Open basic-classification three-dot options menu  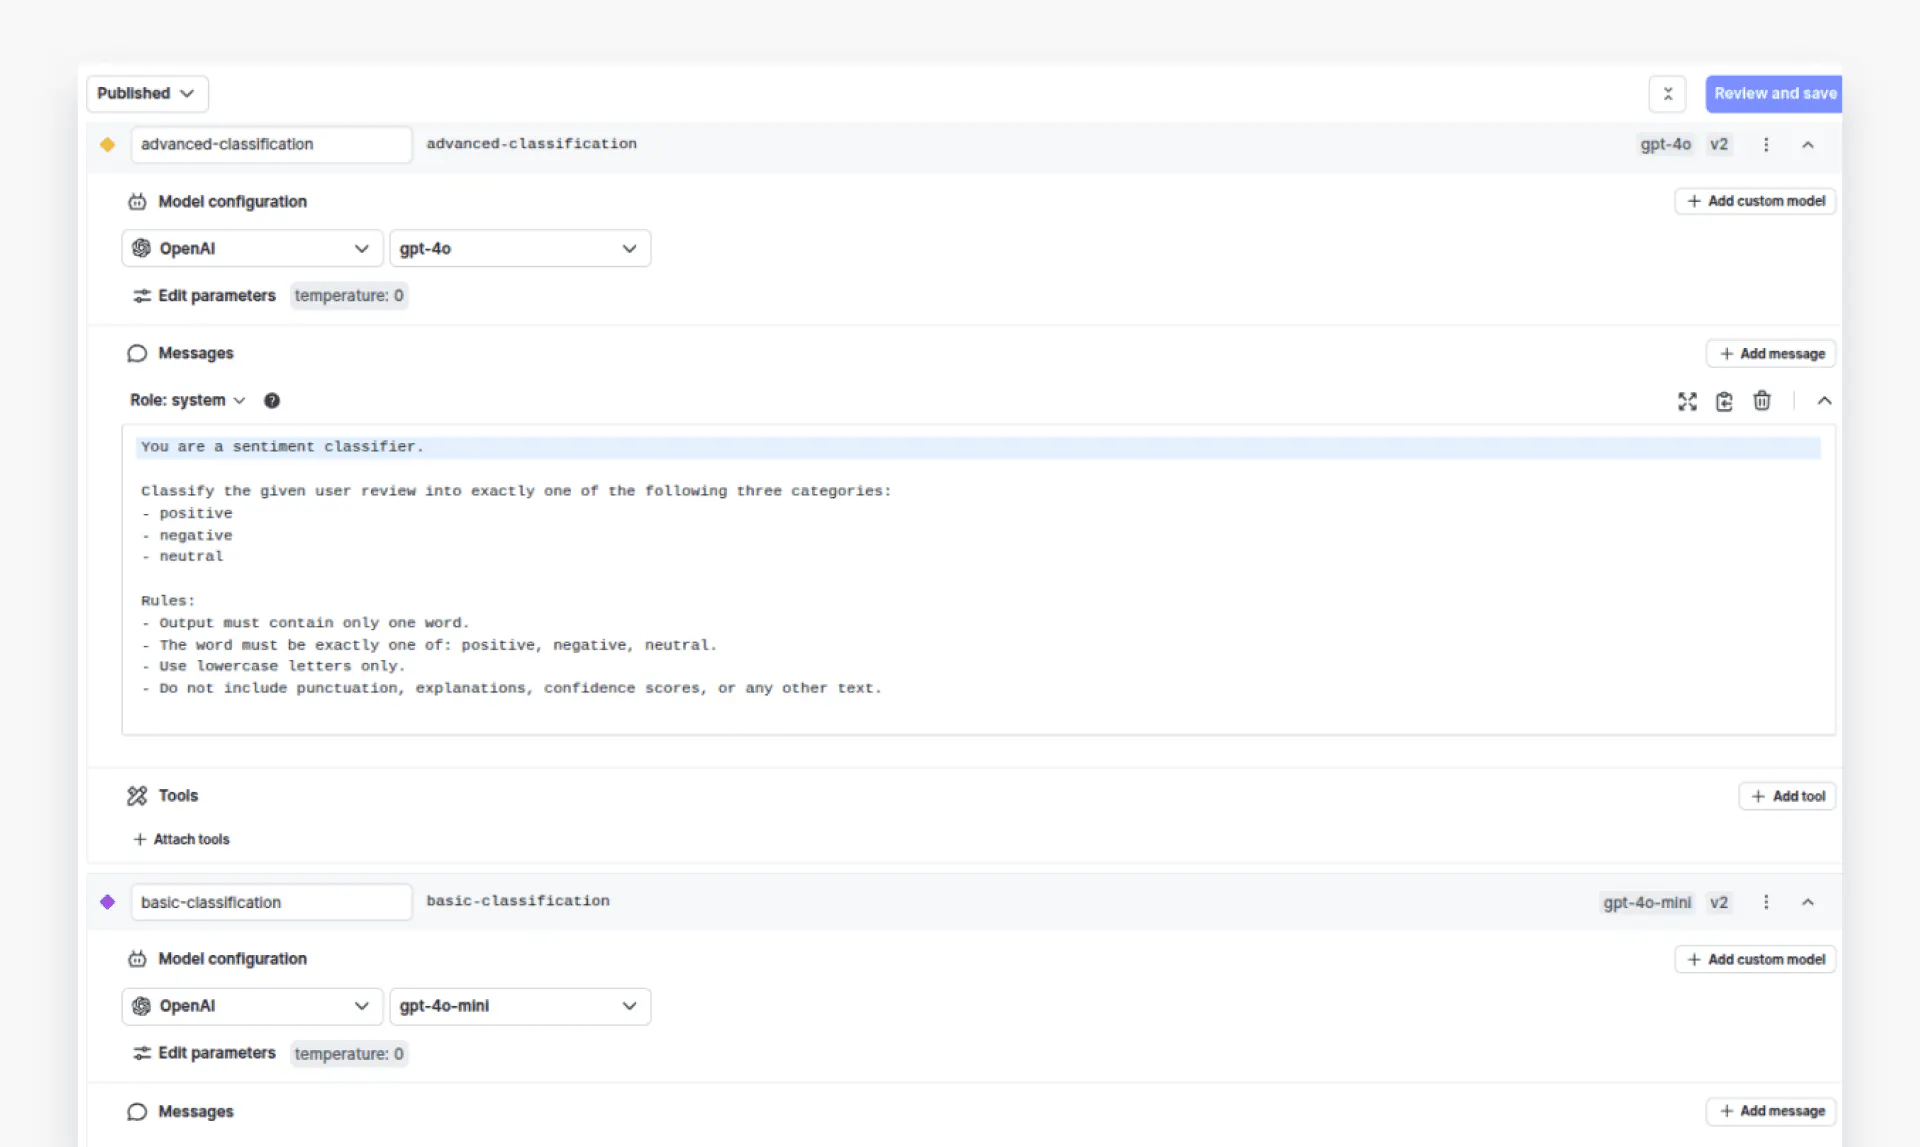click(1766, 902)
